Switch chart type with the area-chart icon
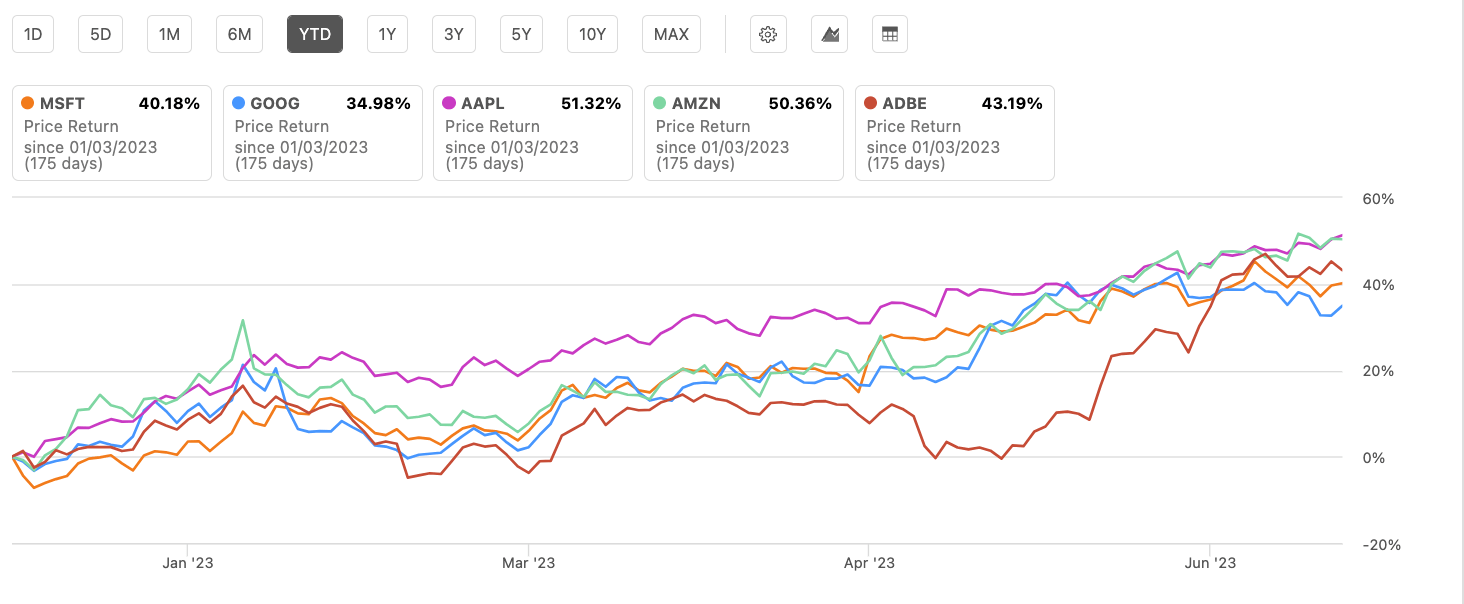1464x604 pixels. [830, 34]
